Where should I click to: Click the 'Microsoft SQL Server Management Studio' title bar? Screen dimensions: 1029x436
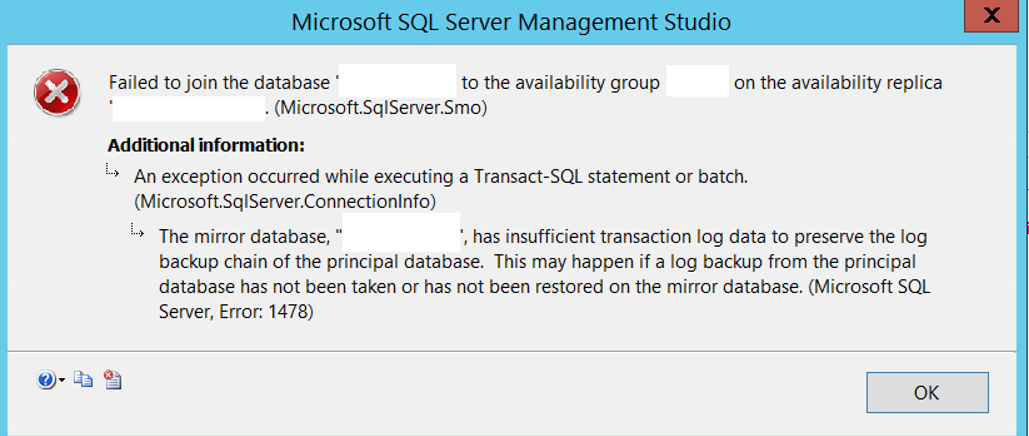point(511,22)
